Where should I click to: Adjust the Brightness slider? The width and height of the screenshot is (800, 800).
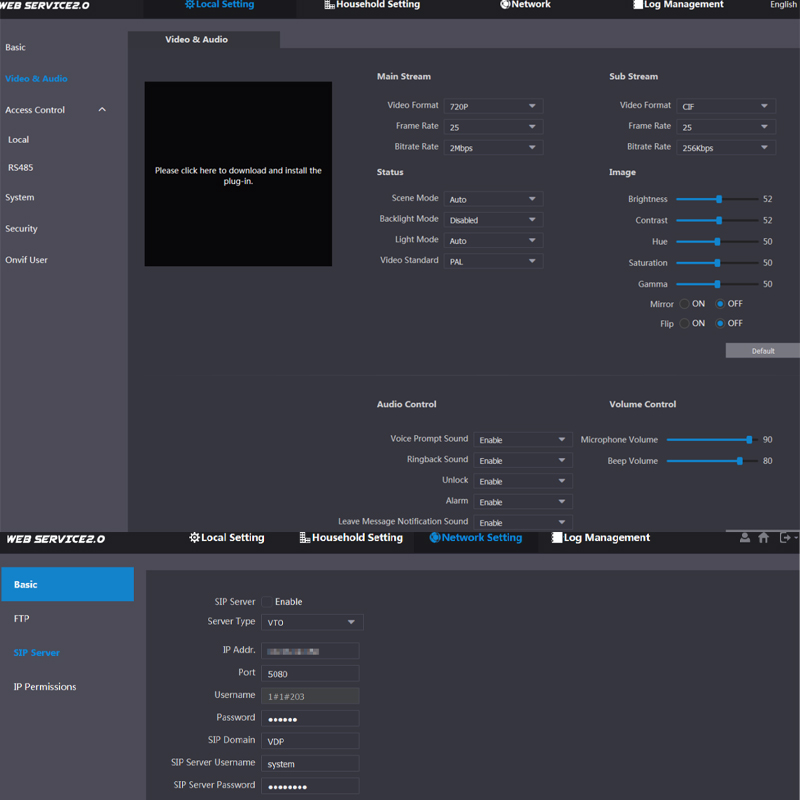(x=717, y=199)
